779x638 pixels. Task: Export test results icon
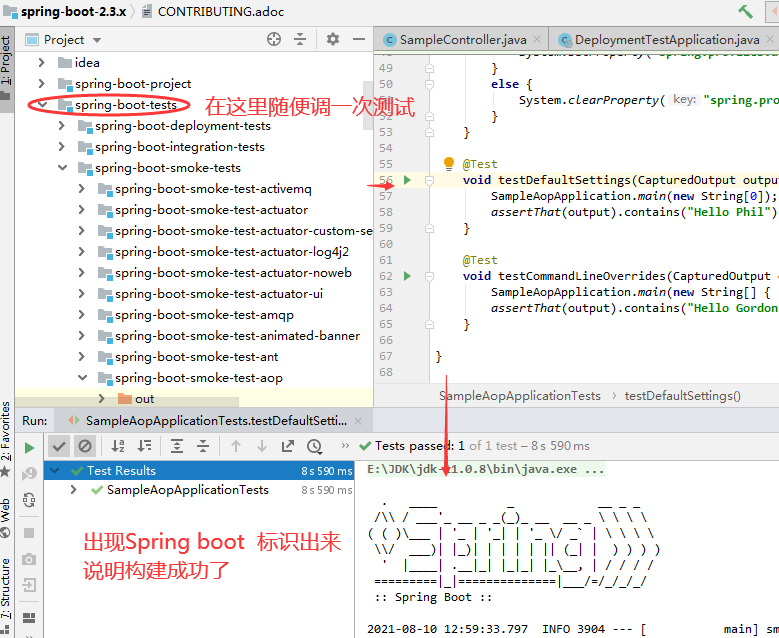coord(288,446)
